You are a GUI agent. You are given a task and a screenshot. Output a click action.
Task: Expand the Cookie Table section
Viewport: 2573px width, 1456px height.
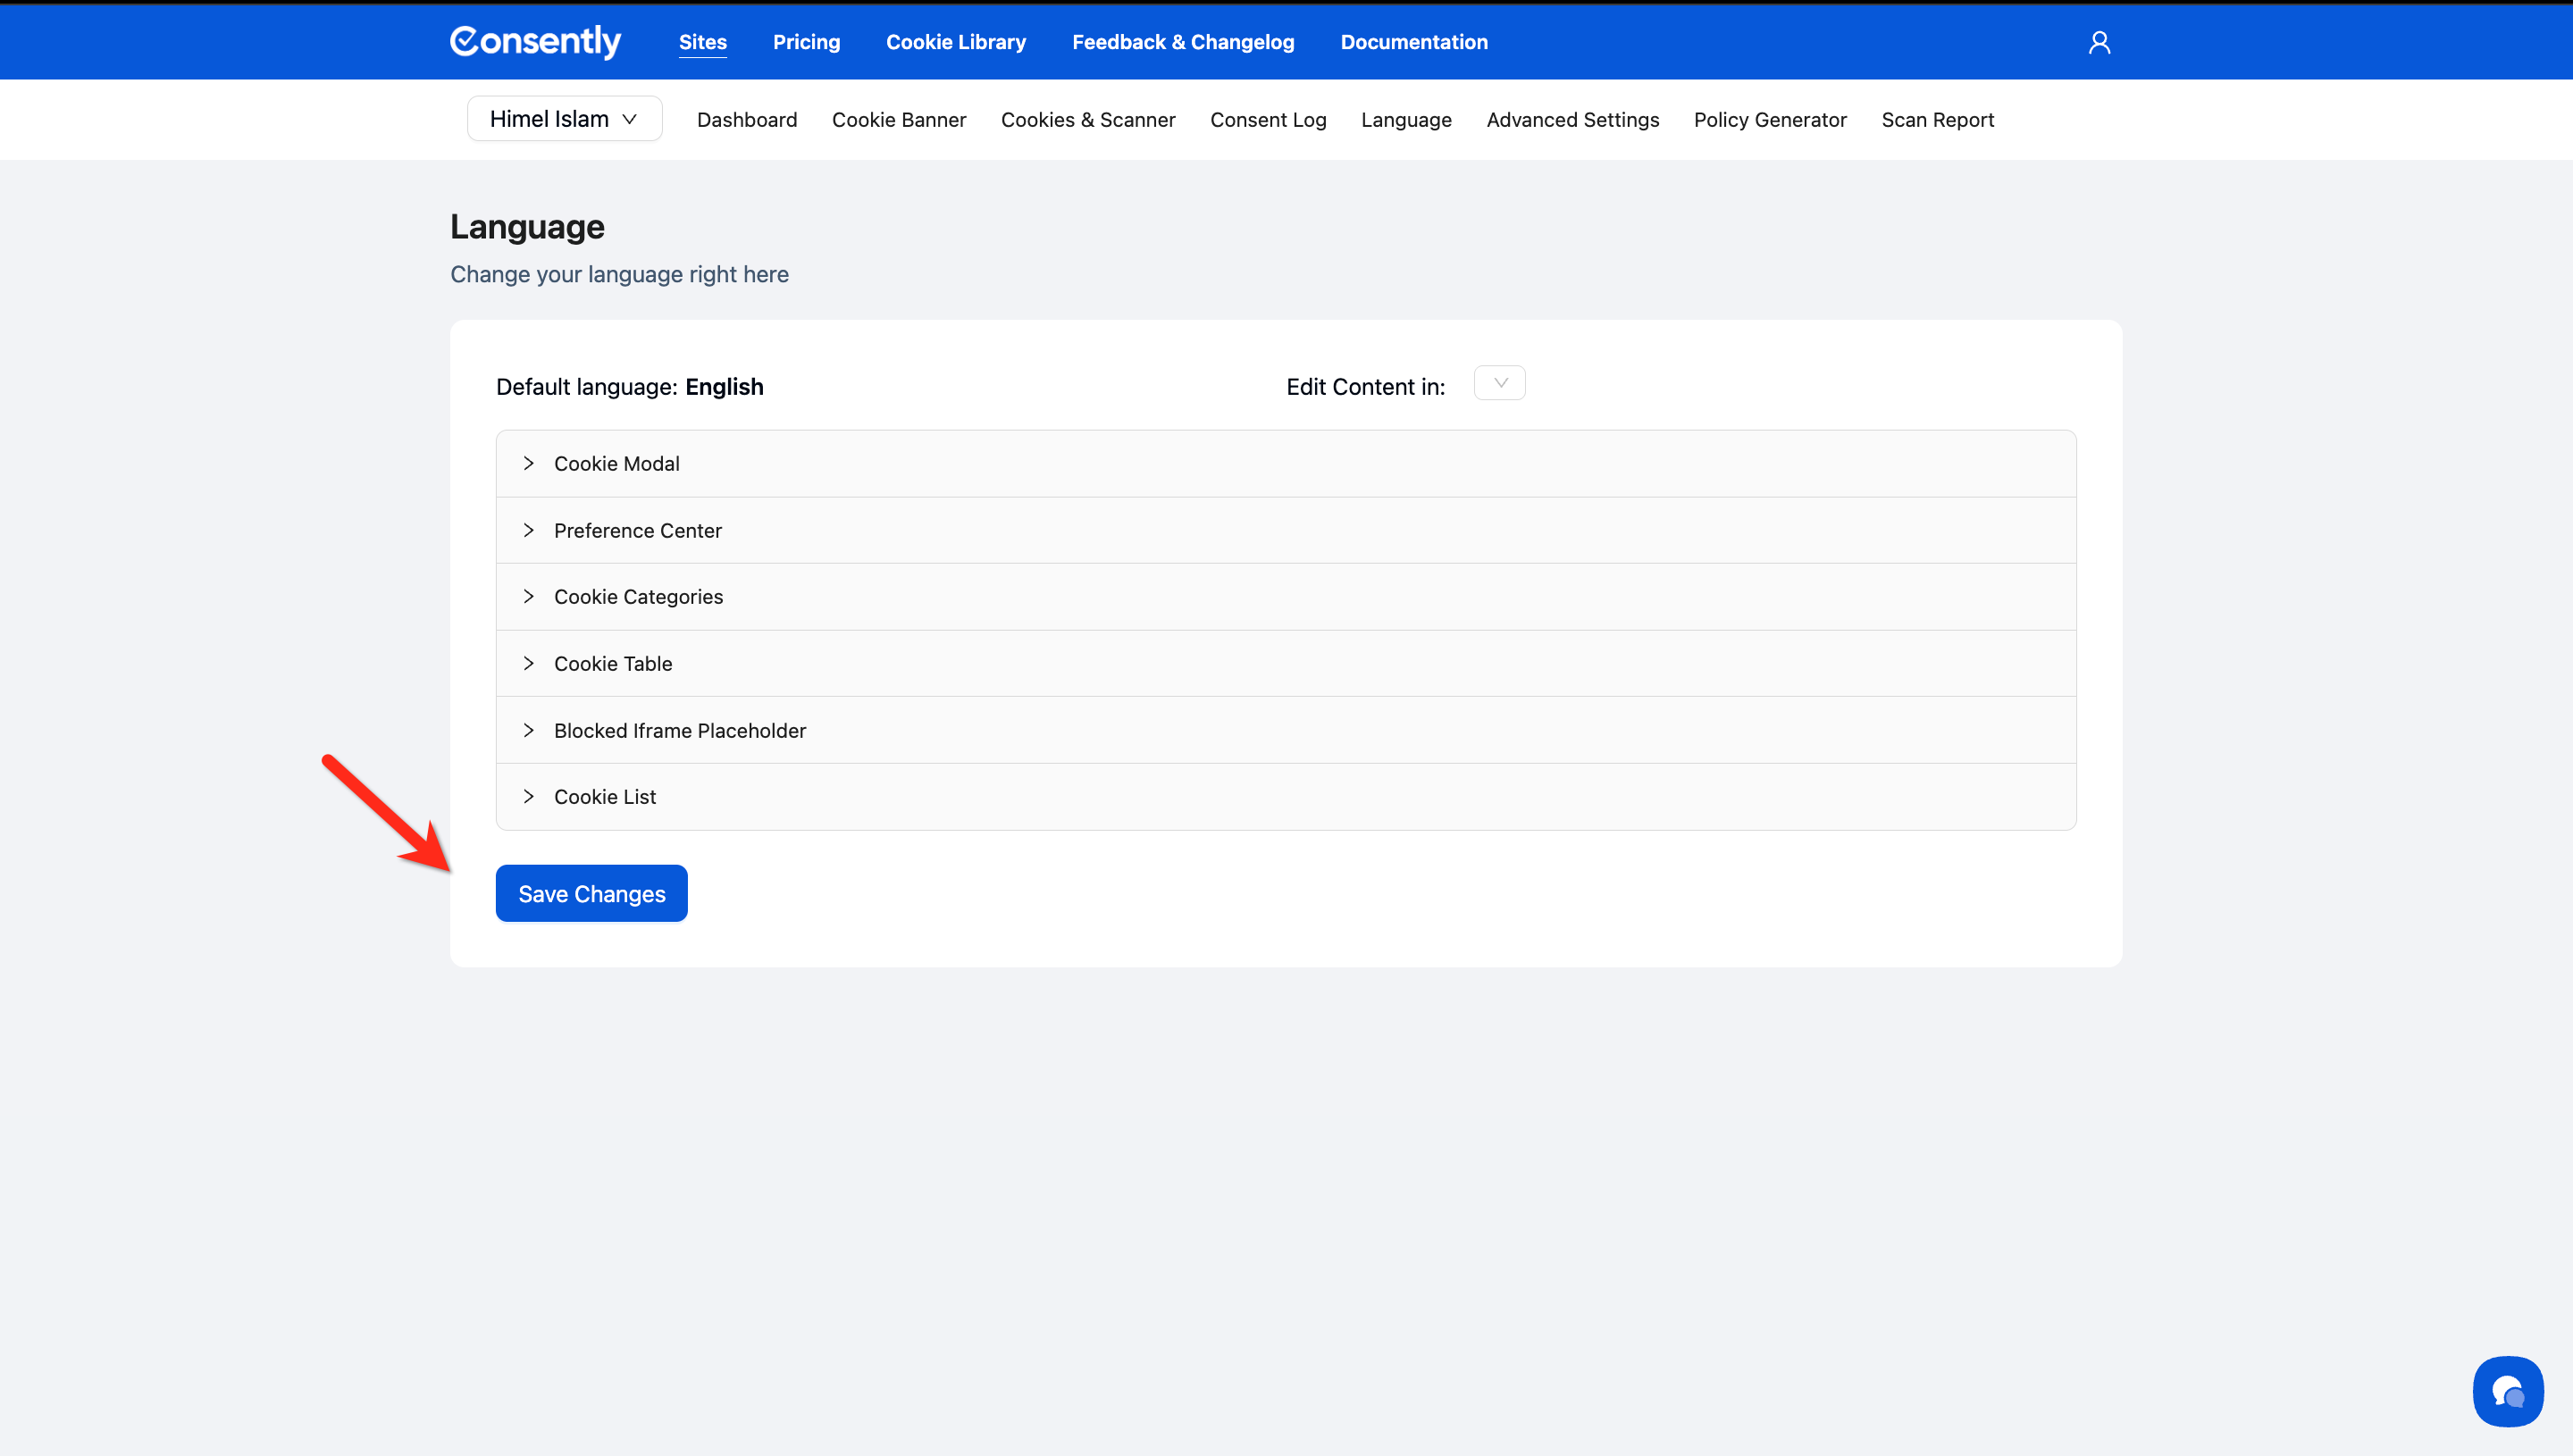pyautogui.click(x=612, y=664)
